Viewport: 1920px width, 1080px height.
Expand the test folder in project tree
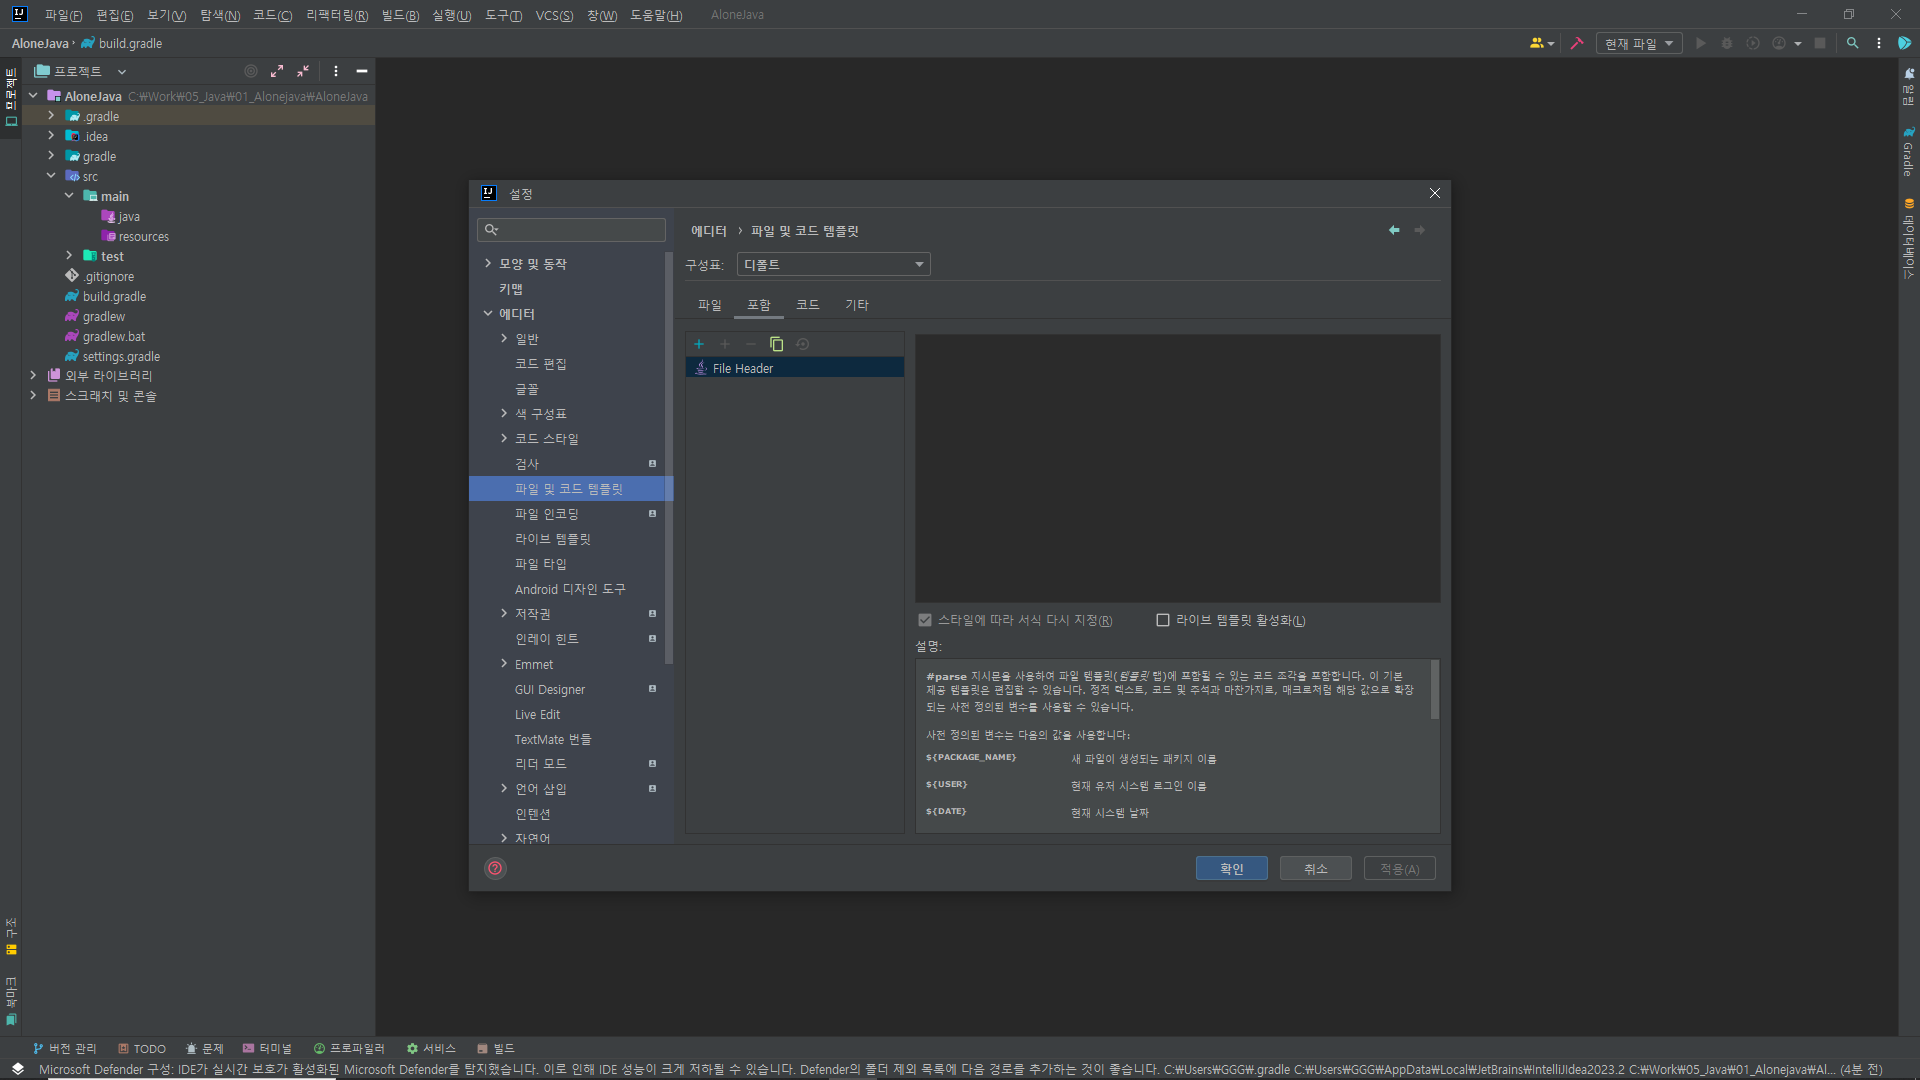tap(69, 256)
